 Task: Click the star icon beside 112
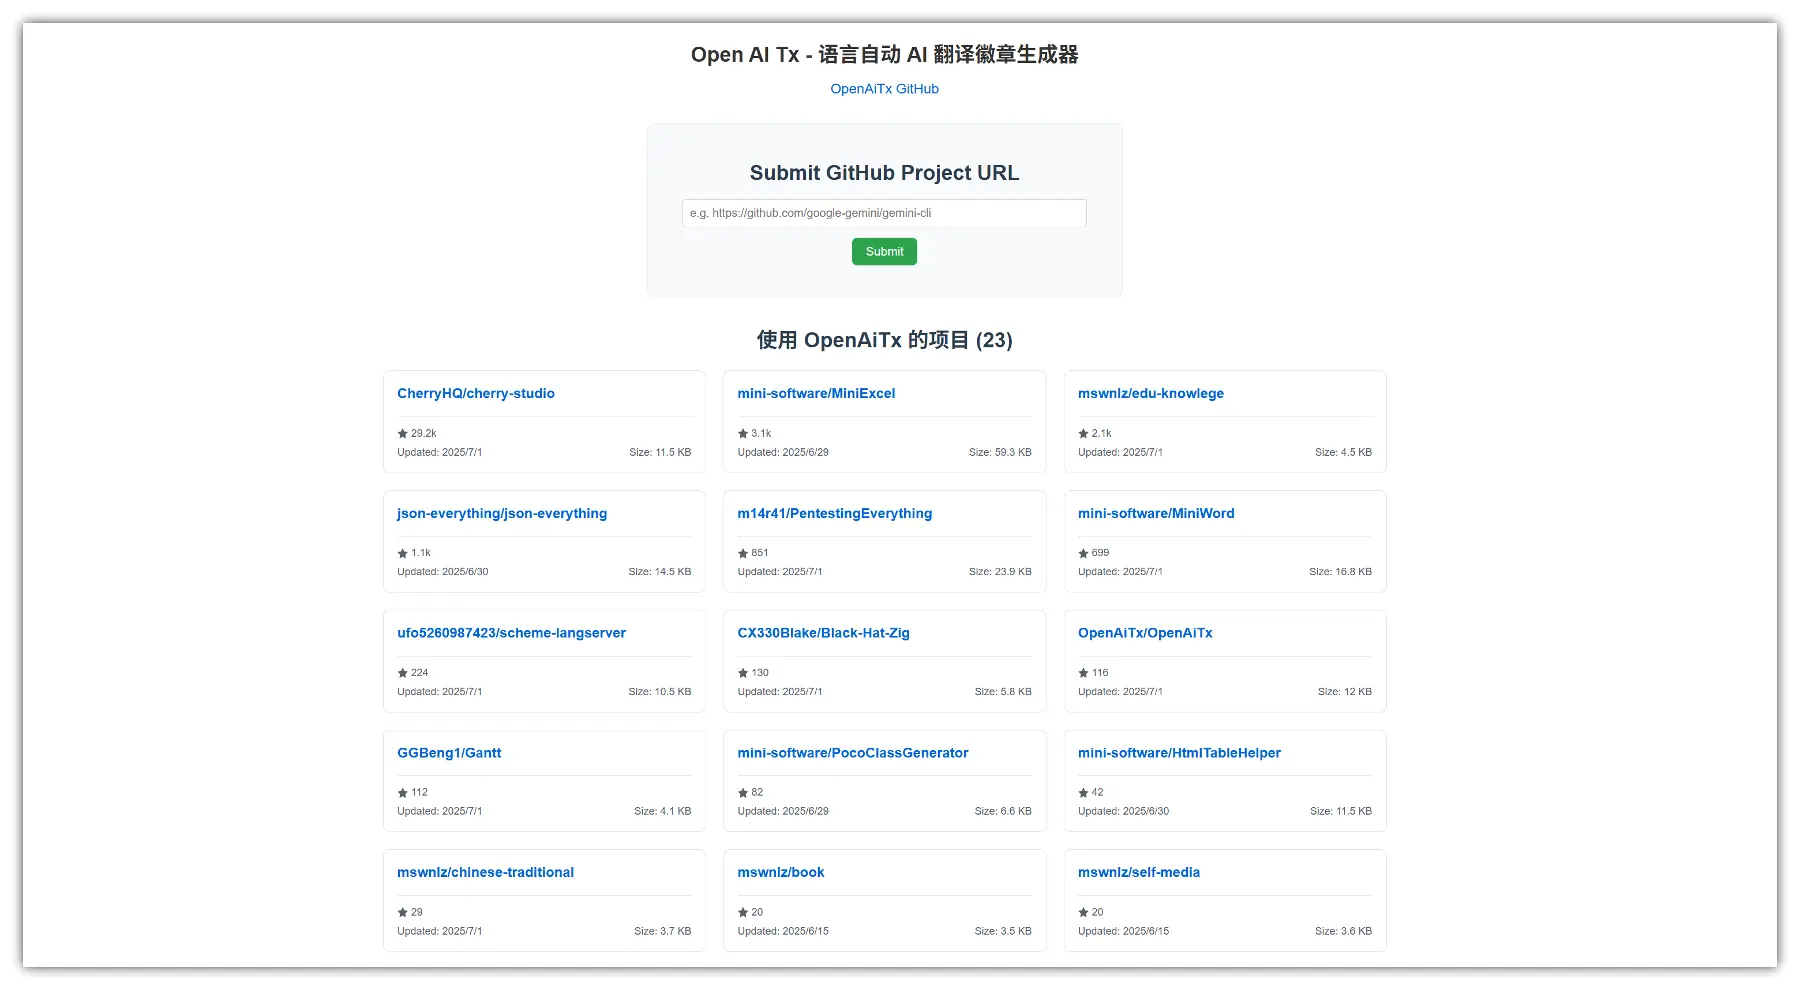coord(403,793)
